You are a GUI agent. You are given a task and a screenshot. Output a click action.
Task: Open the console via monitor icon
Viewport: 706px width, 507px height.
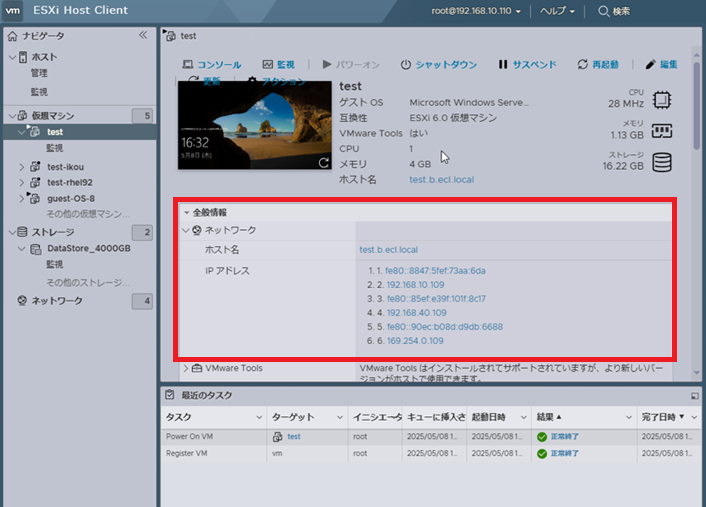coord(188,65)
